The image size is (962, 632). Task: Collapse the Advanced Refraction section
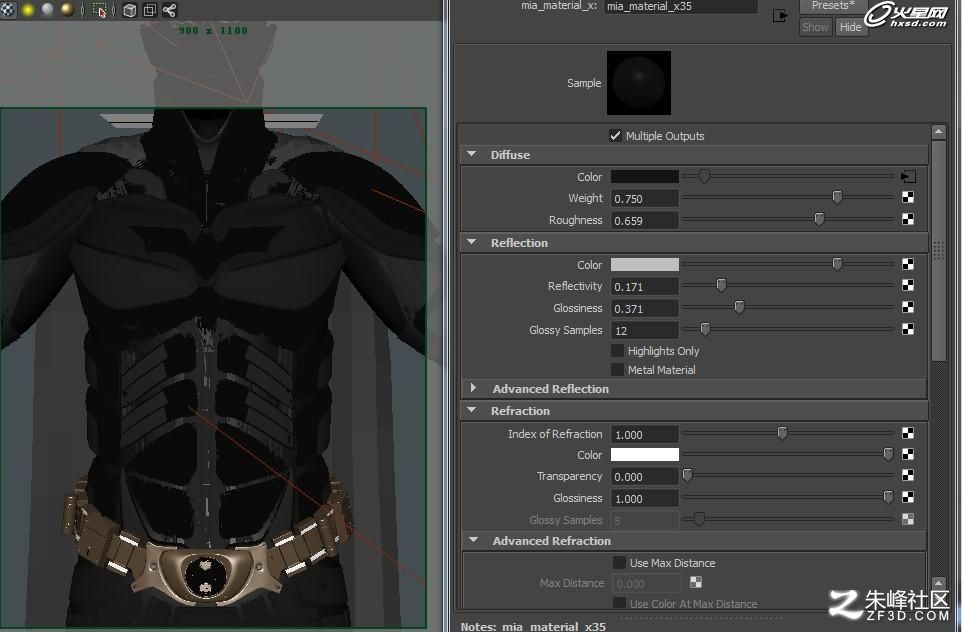click(473, 540)
